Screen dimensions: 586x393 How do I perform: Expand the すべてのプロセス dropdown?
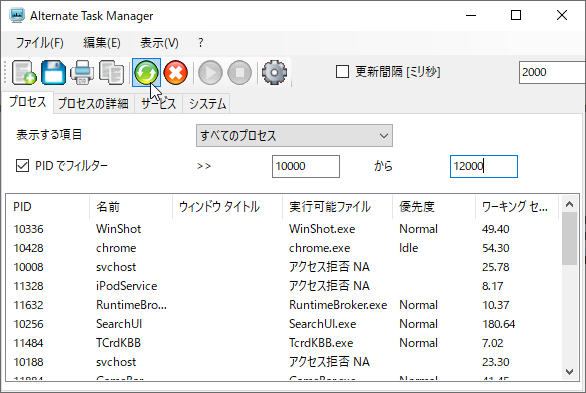[x=294, y=135]
